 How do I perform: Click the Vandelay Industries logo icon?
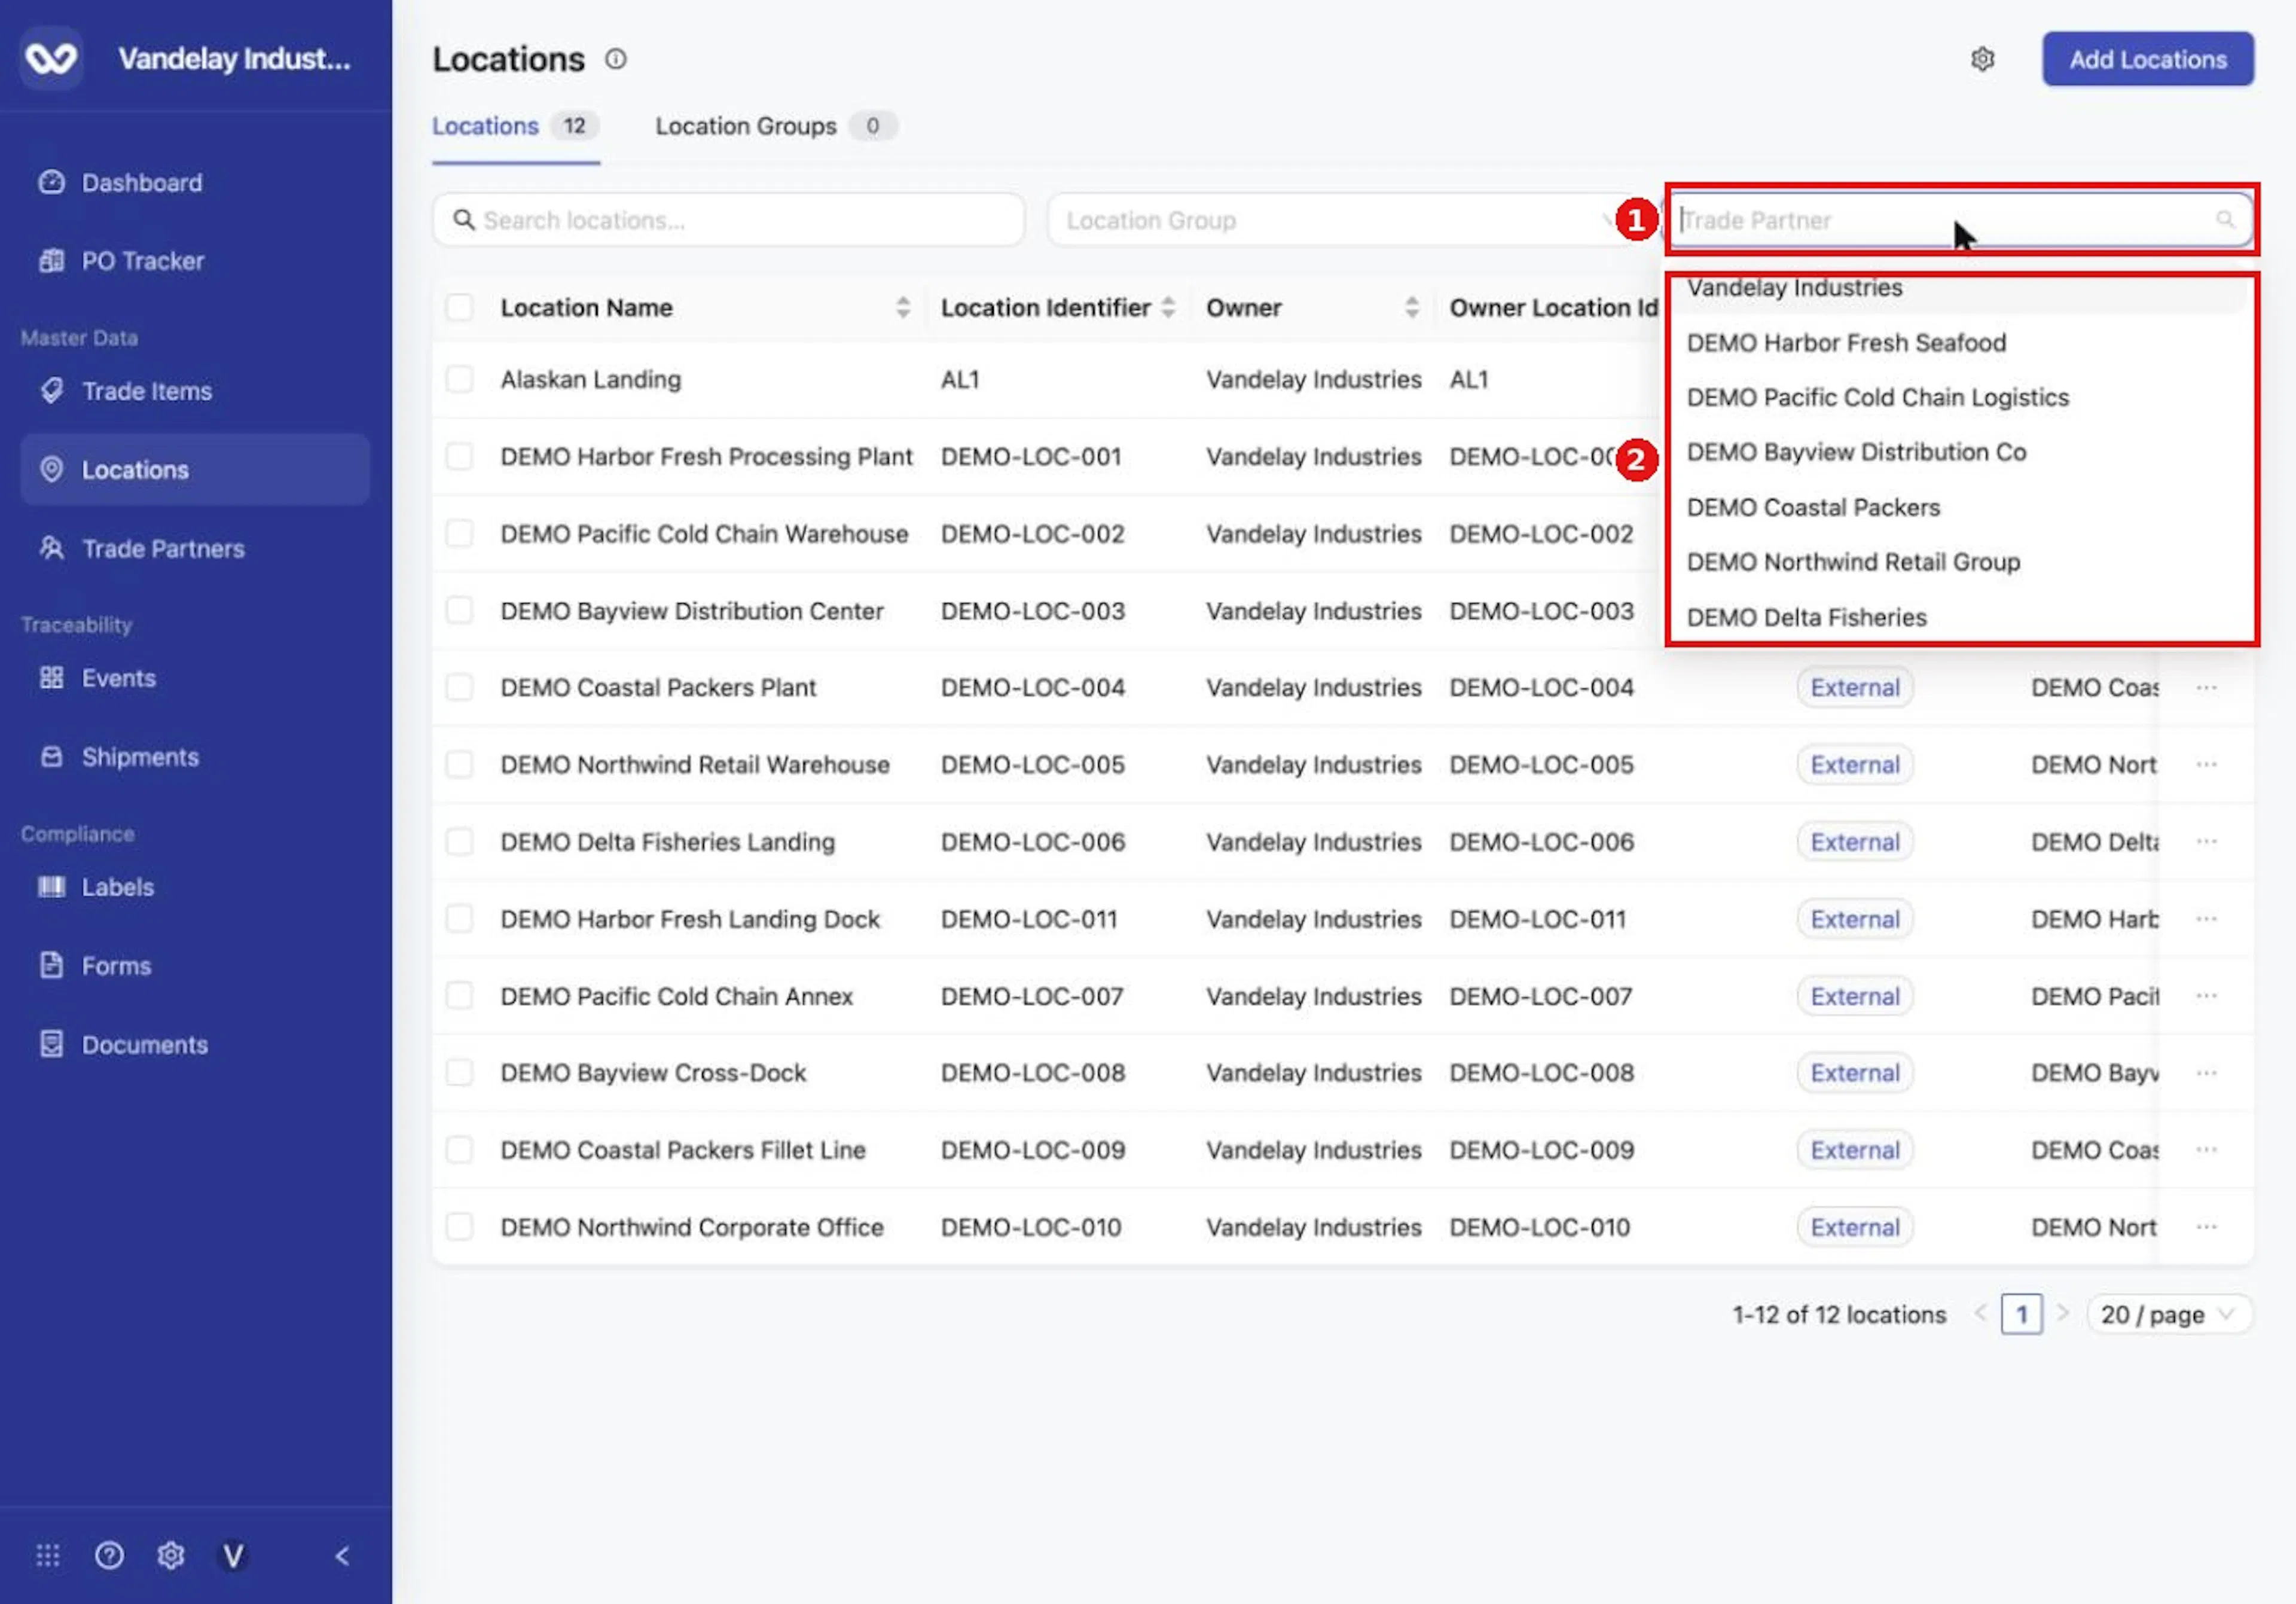(51, 58)
